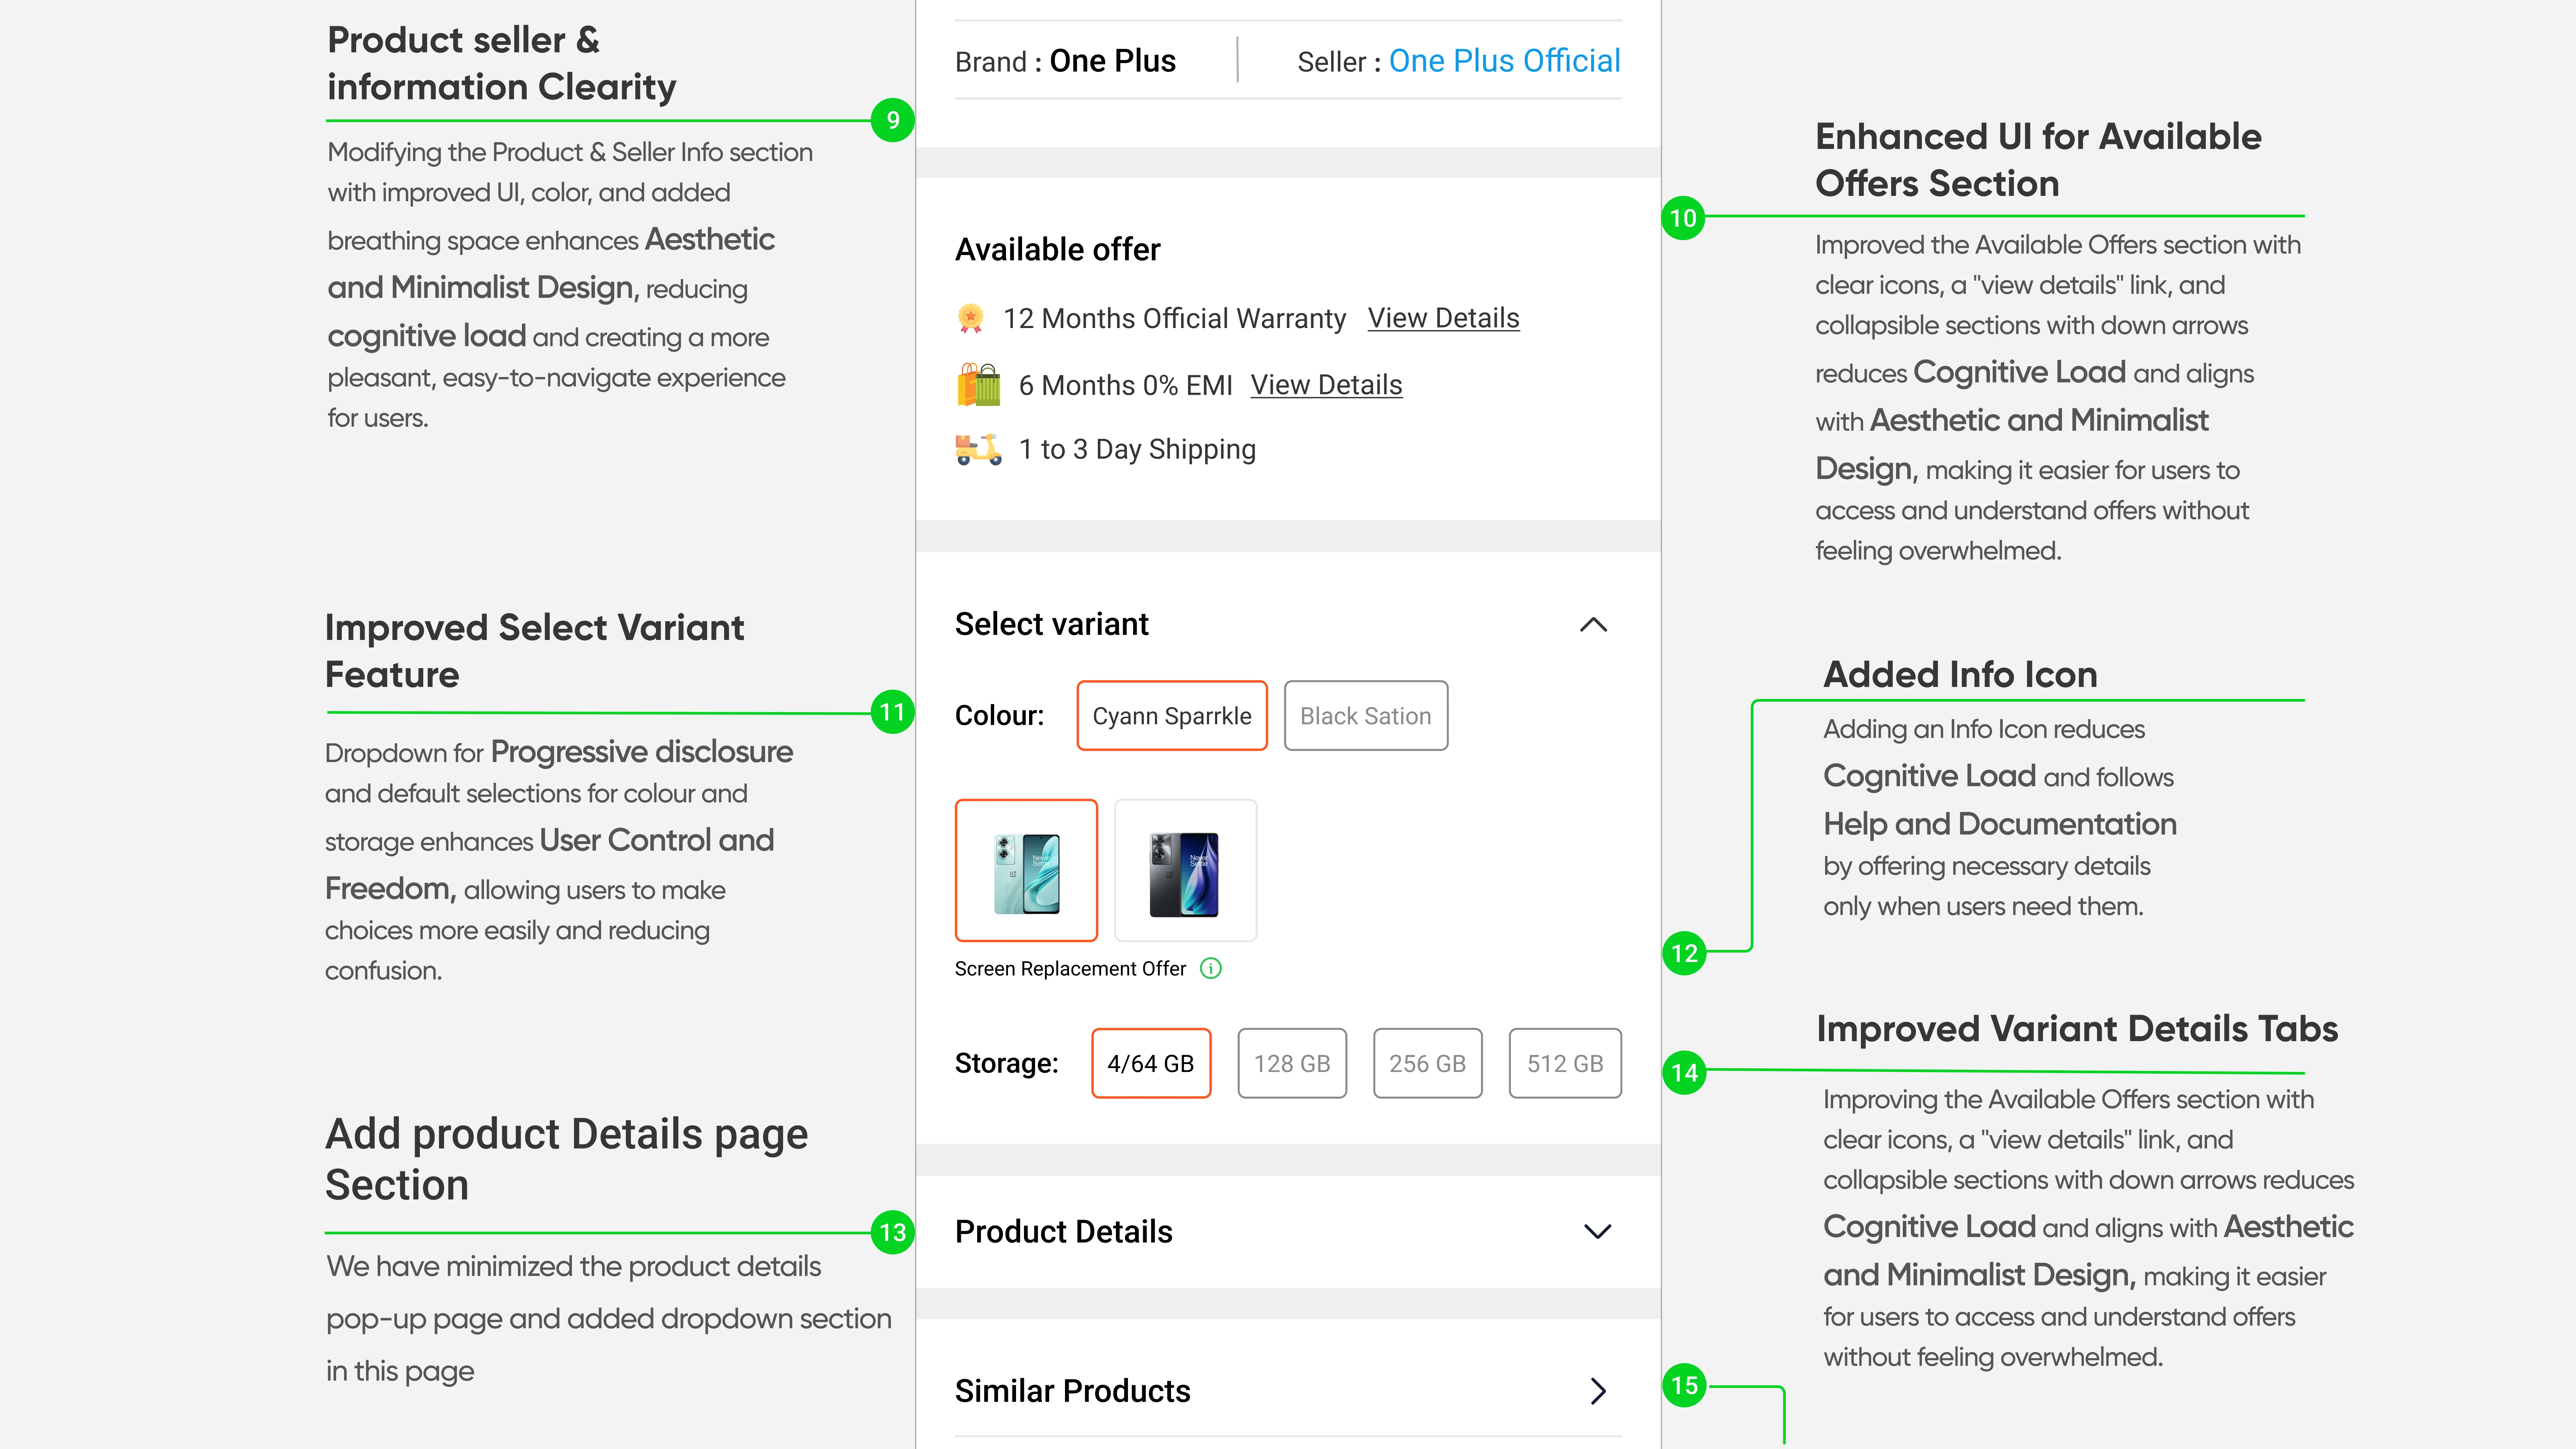Image resolution: width=2576 pixels, height=1449 pixels.
Task: Collapse the Select variant section
Action: coord(1593,625)
